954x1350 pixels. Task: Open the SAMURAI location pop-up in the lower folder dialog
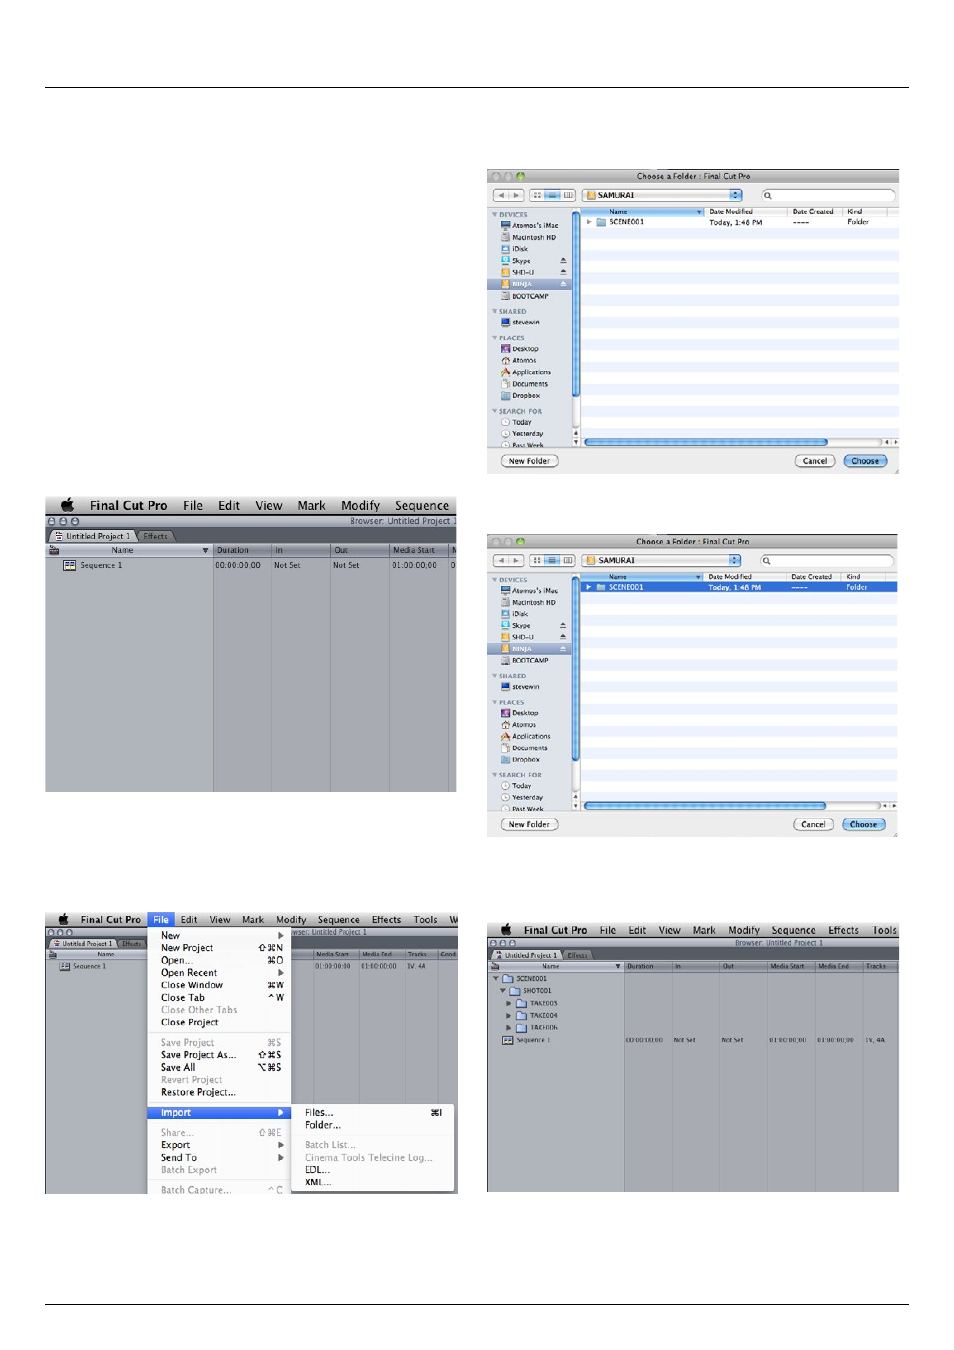(662, 560)
